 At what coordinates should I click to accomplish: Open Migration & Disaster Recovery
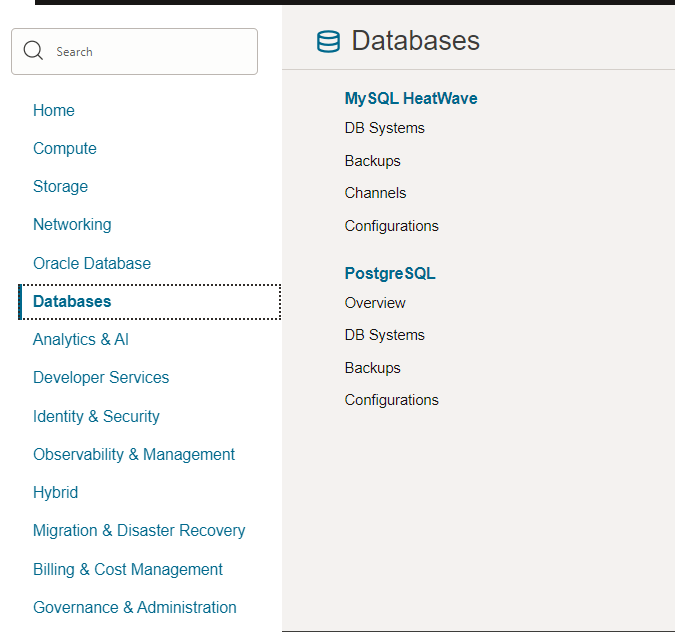139,530
